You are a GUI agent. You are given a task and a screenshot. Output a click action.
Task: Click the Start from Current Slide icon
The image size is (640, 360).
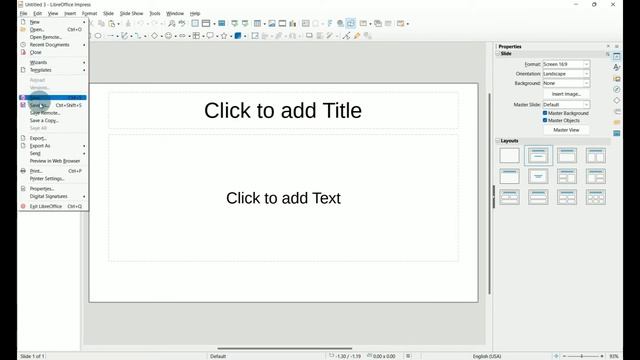tap(245, 24)
